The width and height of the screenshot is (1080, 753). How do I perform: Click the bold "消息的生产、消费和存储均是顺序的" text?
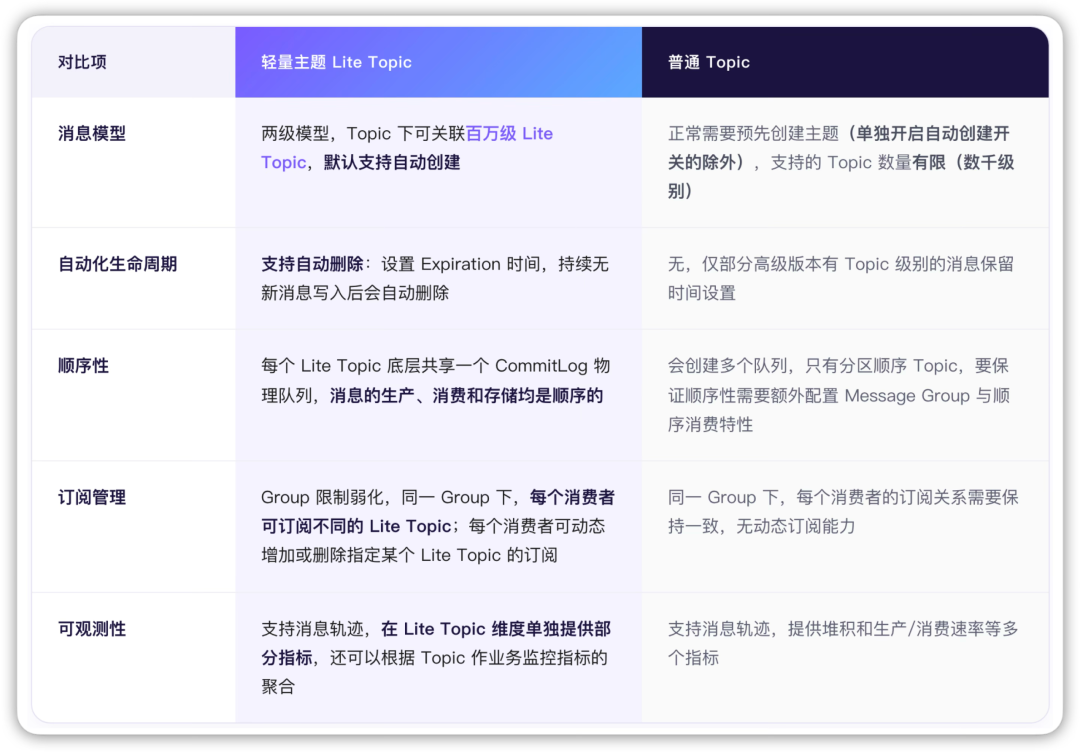click(x=466, y=395)
